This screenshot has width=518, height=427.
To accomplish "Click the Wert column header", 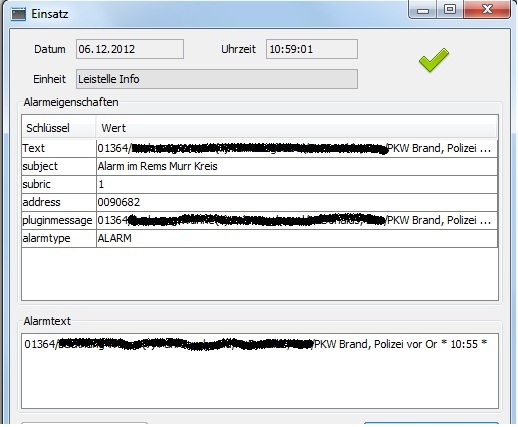I will [297, 128].
